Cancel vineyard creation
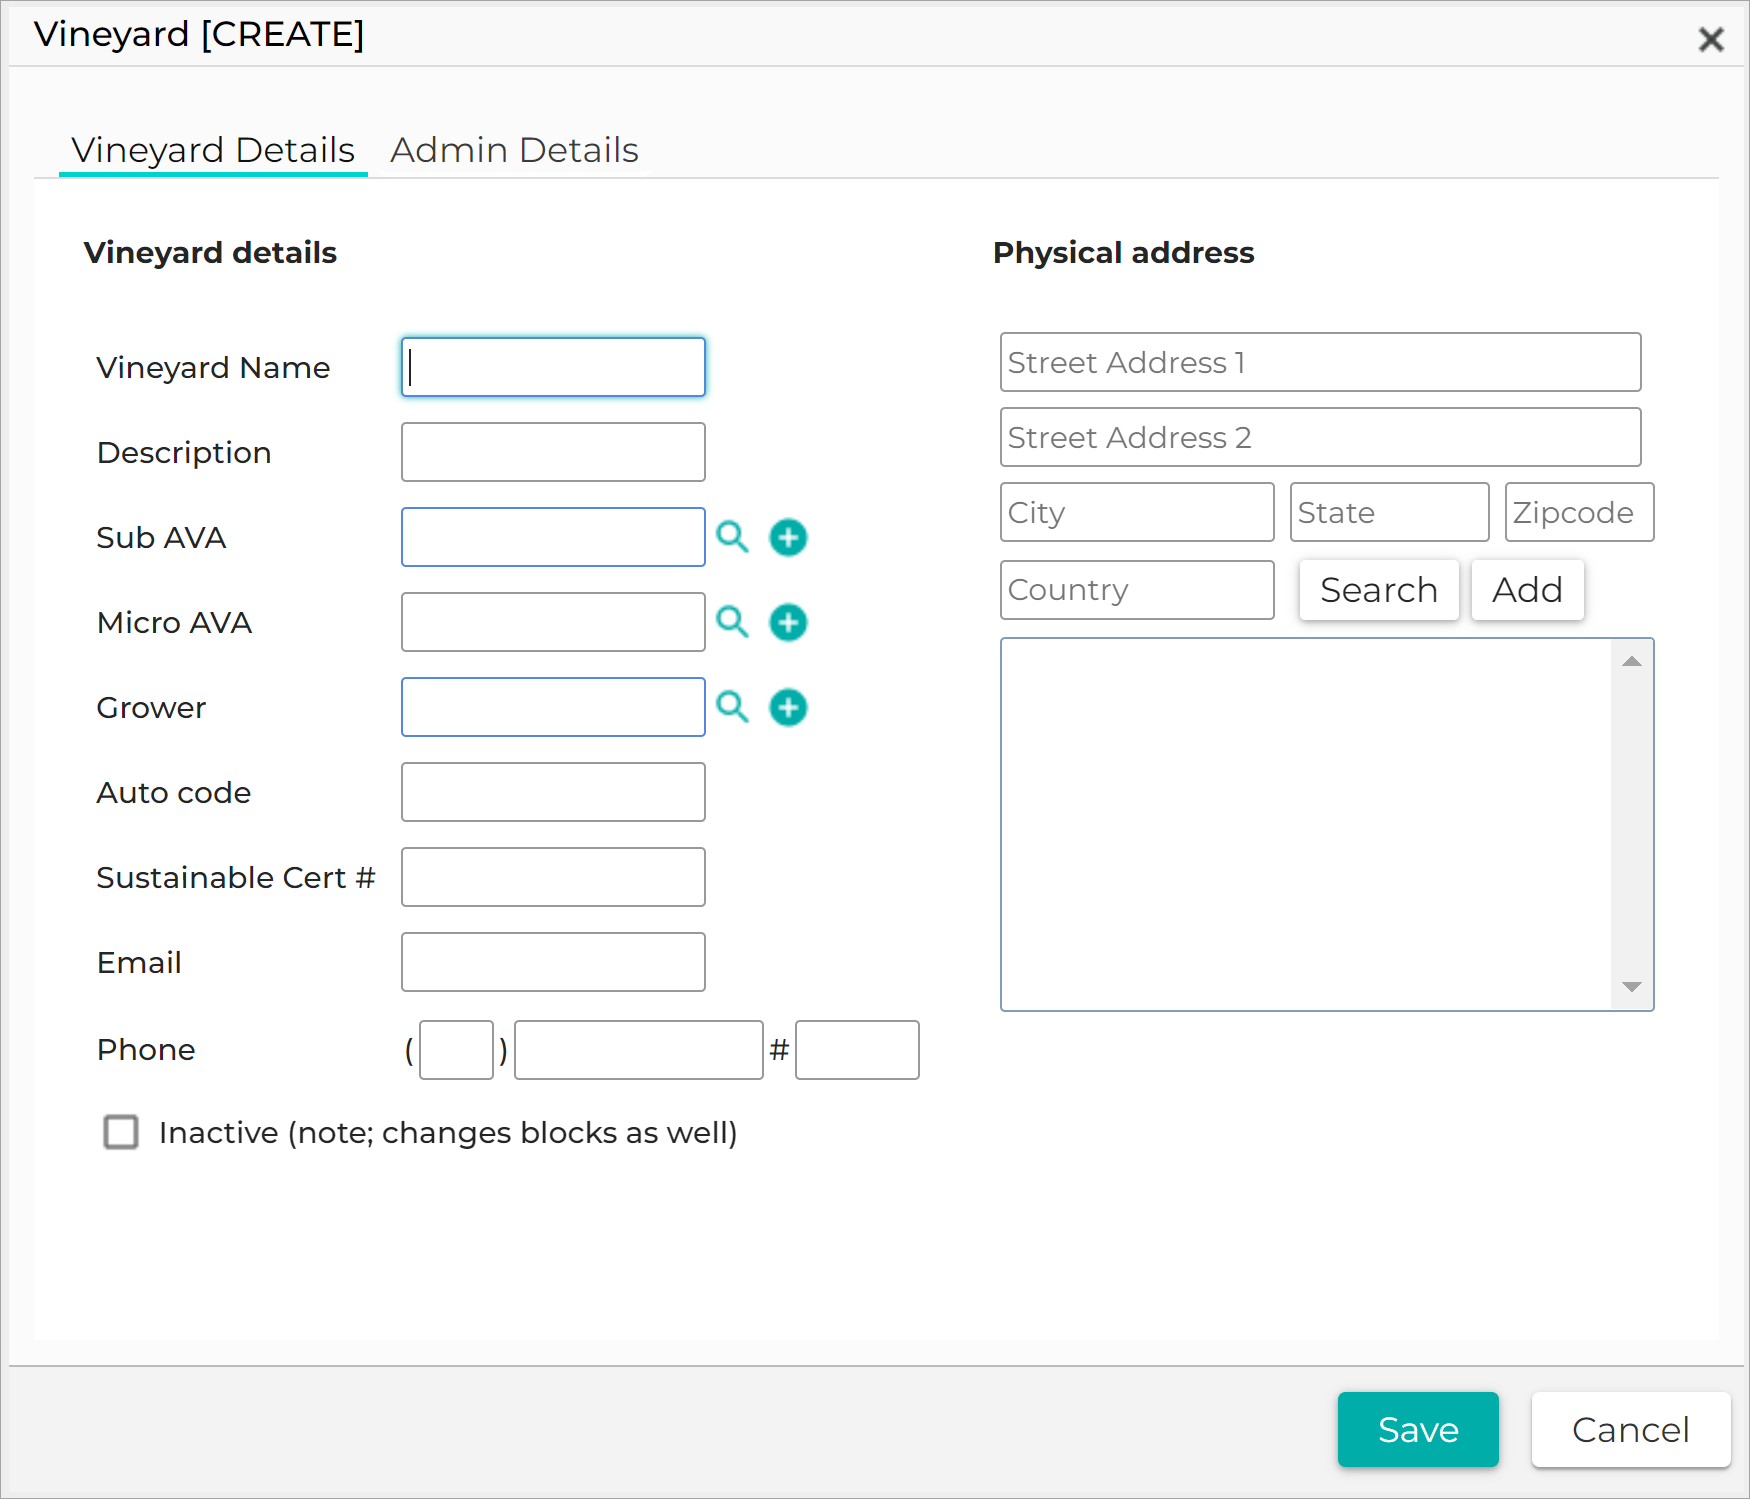This screenshot has width=1750, height=1499. [1631, 1429]
